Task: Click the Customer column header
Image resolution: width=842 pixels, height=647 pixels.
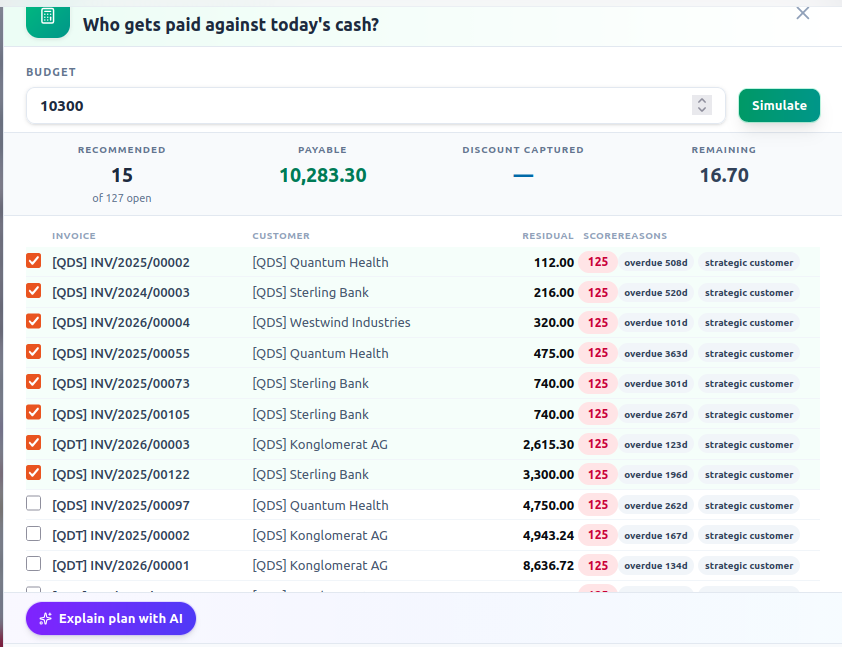Action: point(281,236)
